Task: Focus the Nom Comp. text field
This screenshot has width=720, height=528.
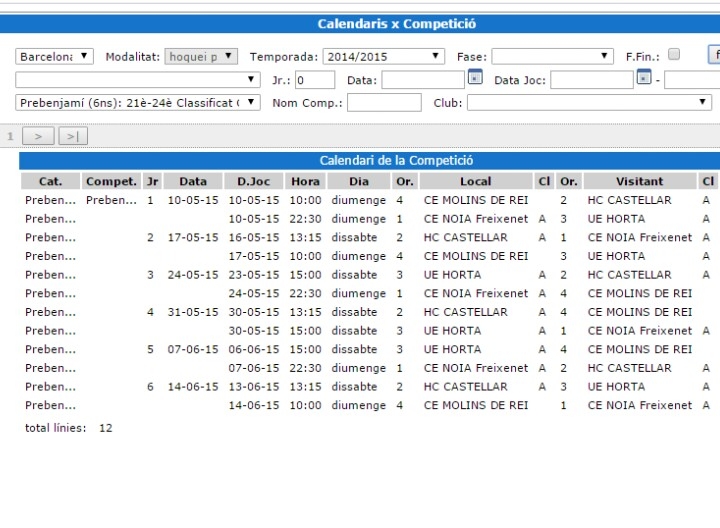Action: click(384, 102)
